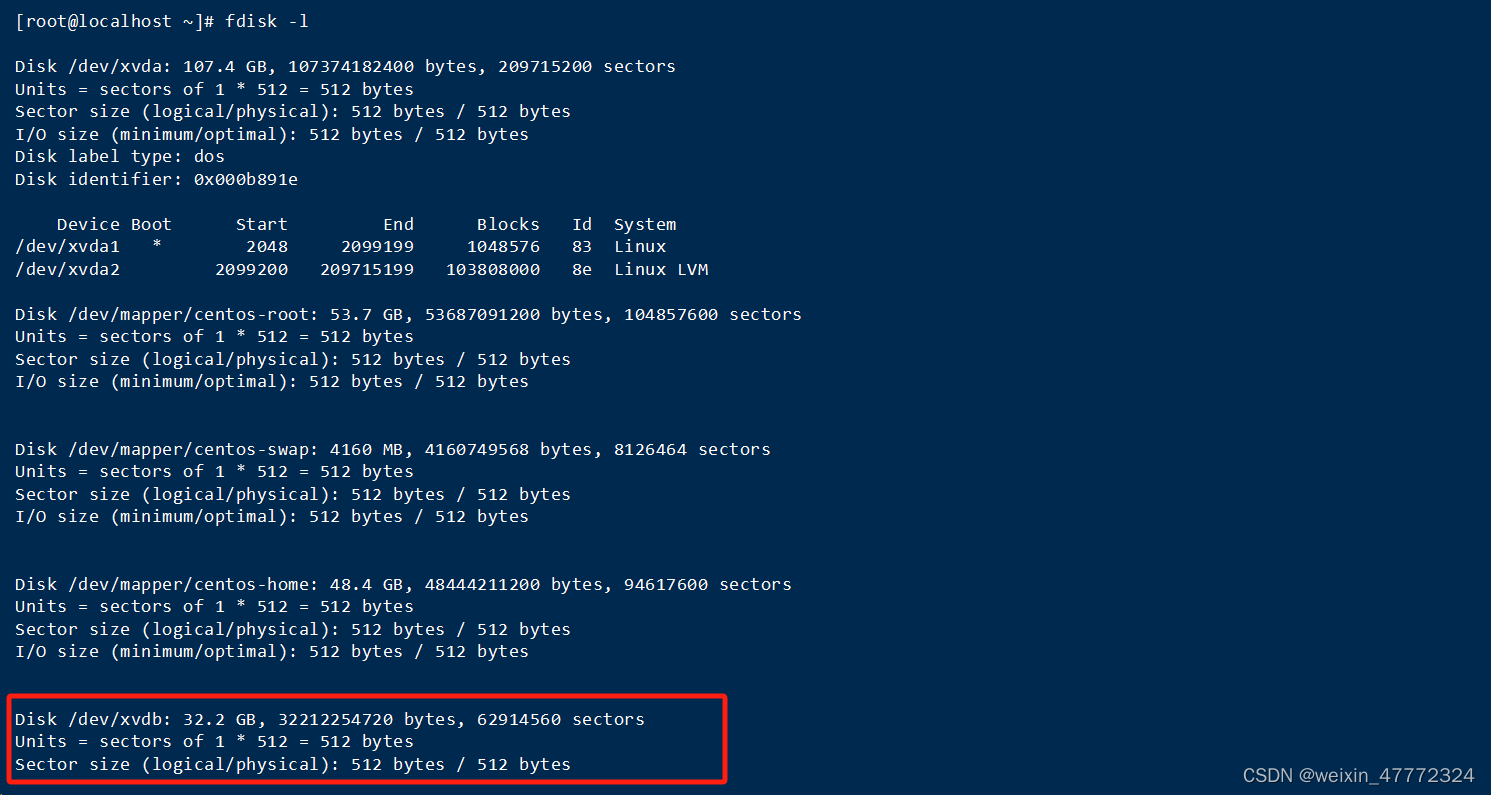The height and width of the screenshot is (795, 1491).
Task: Select the centos-root disk heading
Action: click(x=400, y=313)
